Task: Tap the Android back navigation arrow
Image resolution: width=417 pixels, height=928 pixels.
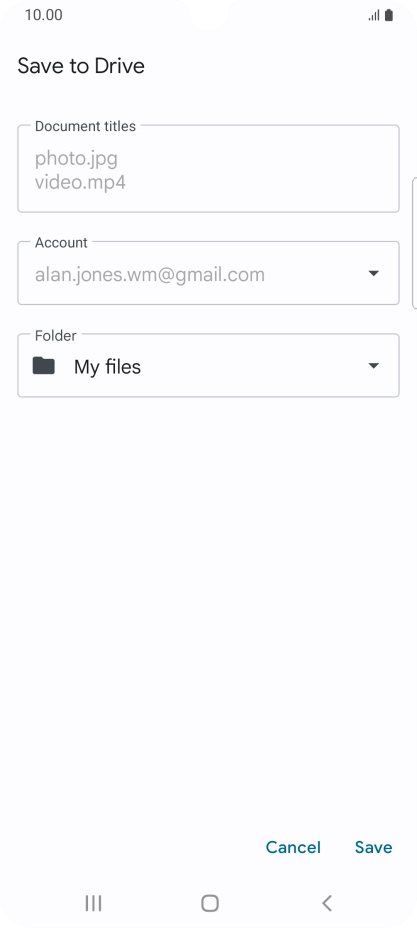Action: pos(327,903)
